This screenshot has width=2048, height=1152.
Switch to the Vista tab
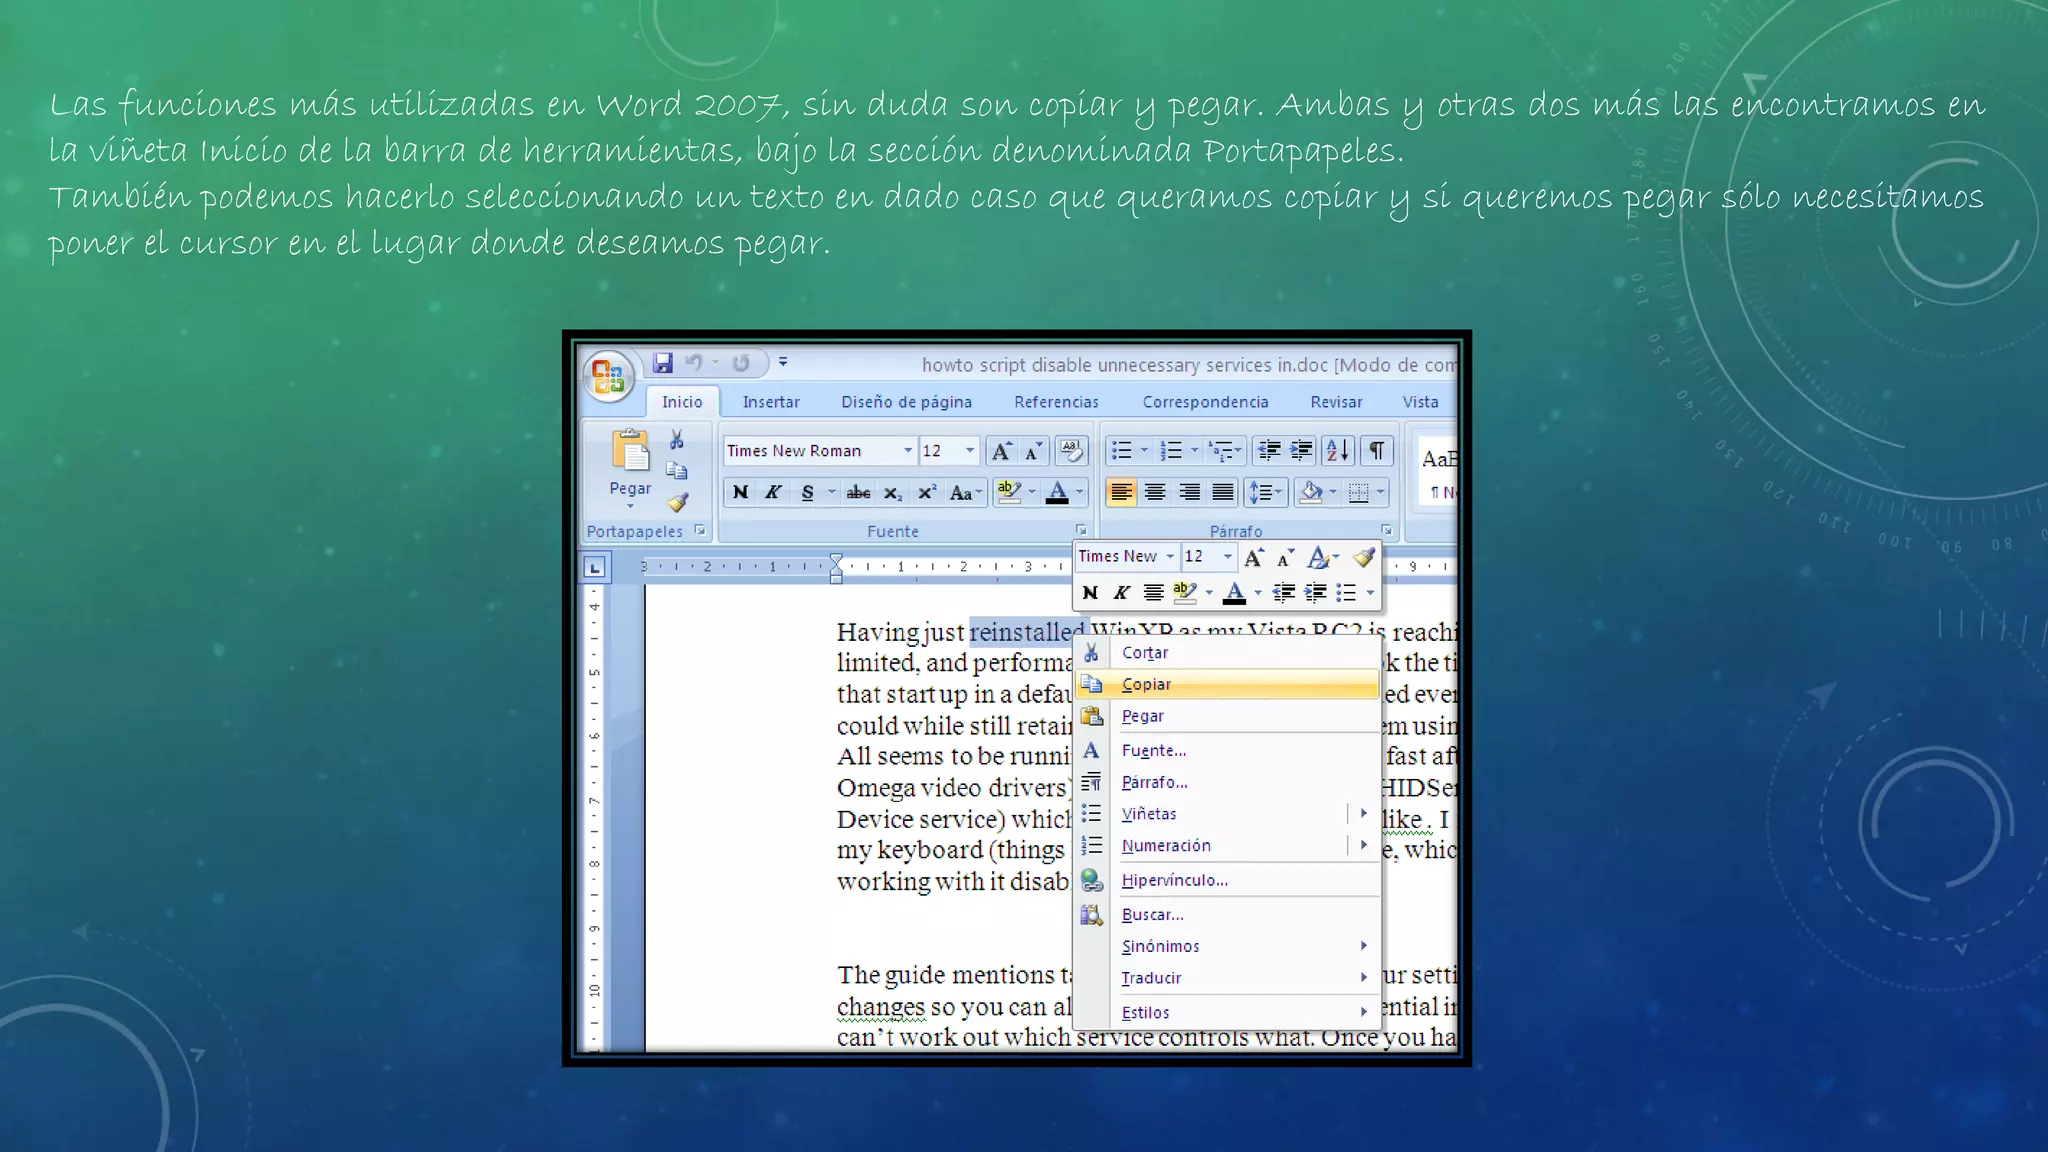(x=1420, y=402)
